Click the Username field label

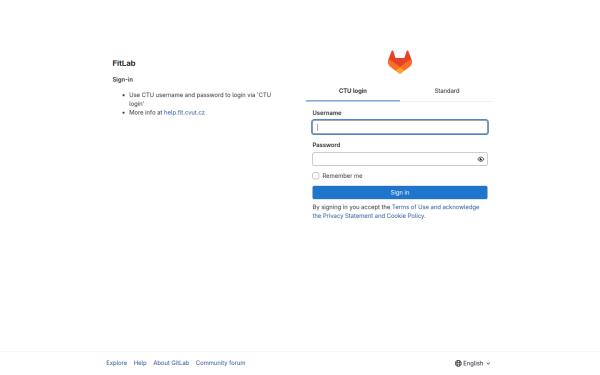(327, 113)
